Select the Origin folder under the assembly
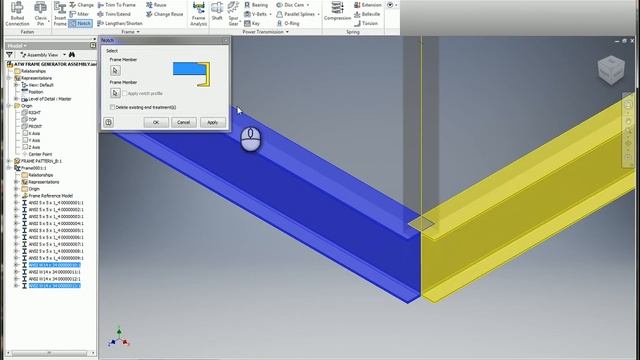 23,106
